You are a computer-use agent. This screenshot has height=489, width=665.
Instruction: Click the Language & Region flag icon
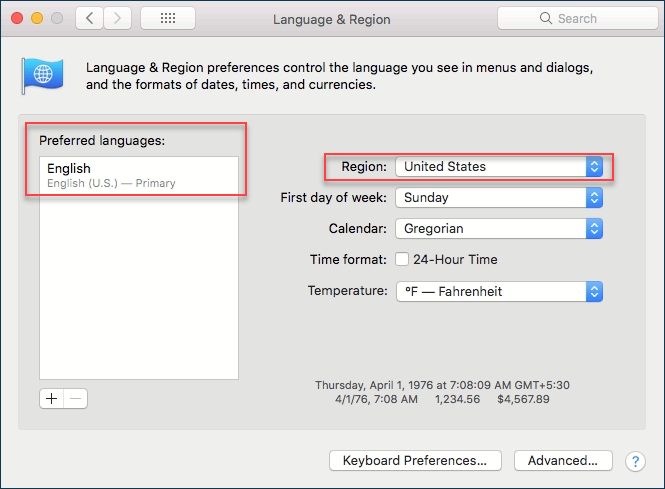42,75
